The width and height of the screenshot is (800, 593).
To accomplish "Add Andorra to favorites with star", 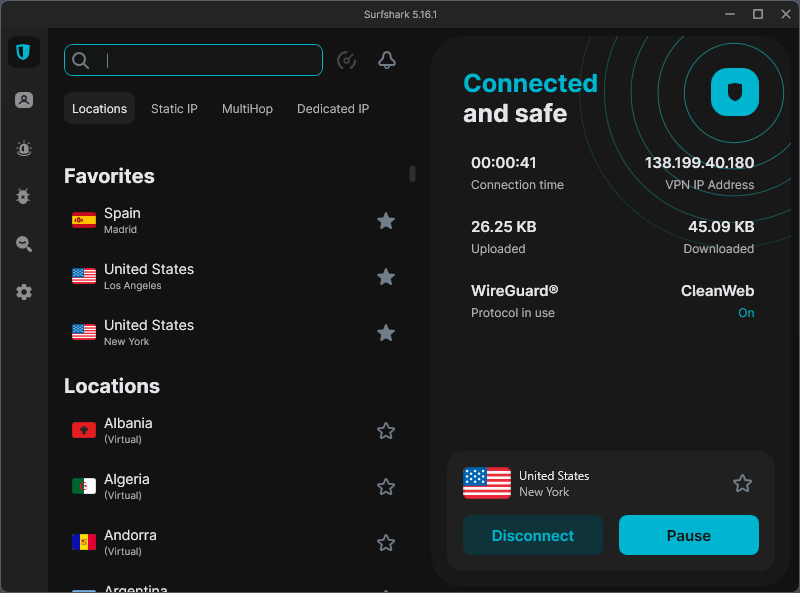I will click(386, 543).
